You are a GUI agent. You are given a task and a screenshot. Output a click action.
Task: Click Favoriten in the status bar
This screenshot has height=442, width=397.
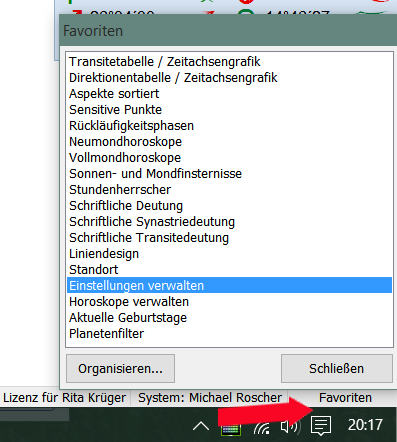click(345, 398)
